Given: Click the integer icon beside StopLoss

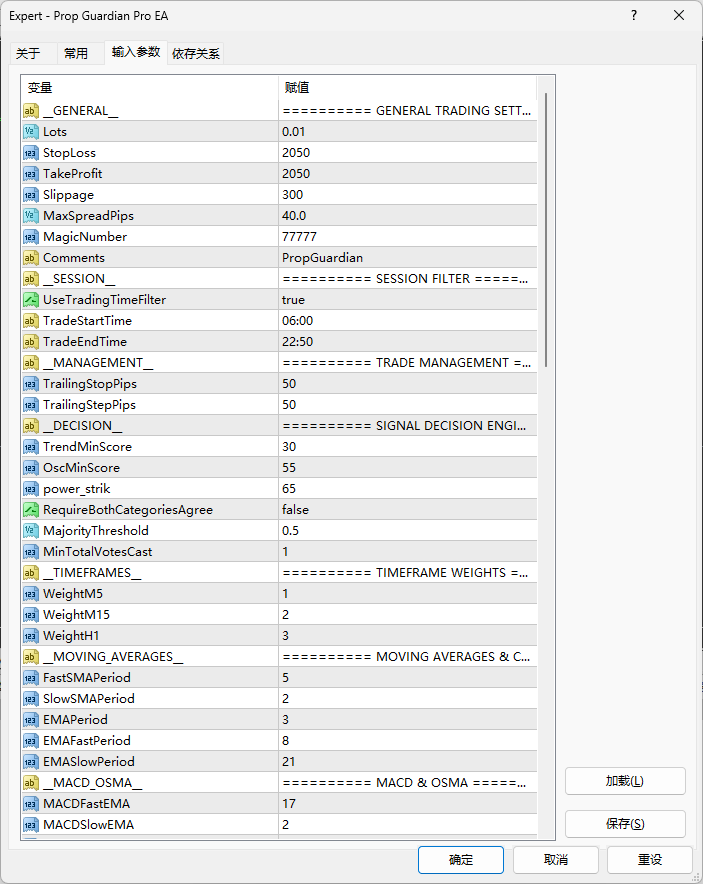Looking at the screenshot, I should (30, 153).
